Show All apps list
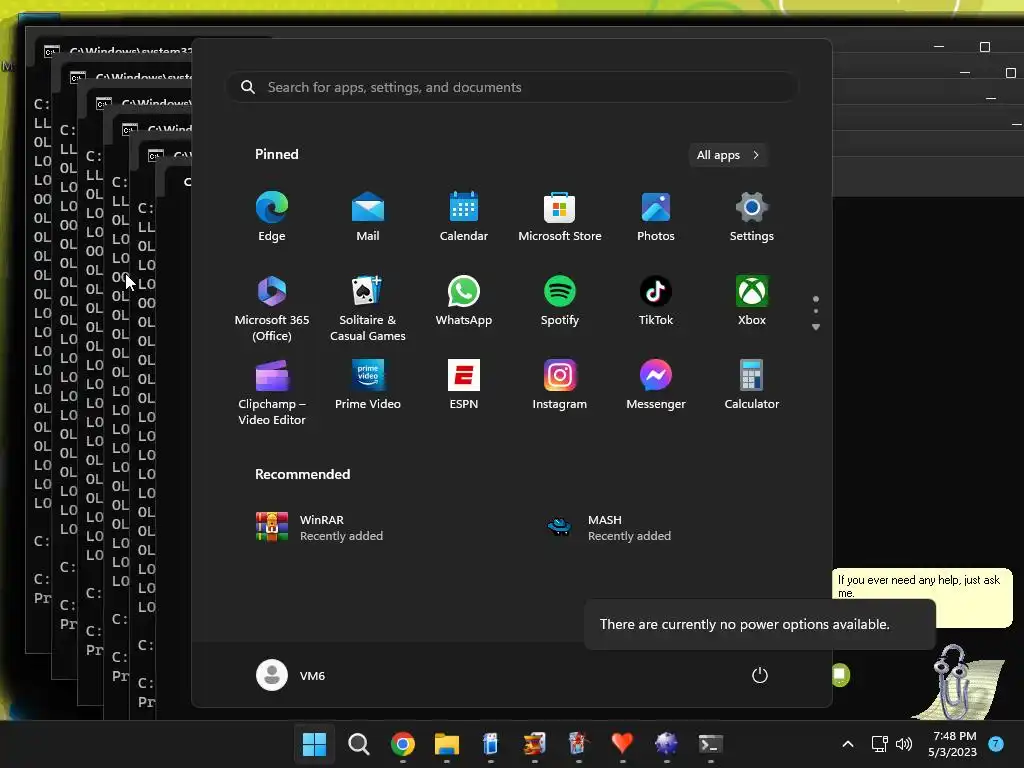This screenshot has width=1024, height=768. [x=728, y=155]
